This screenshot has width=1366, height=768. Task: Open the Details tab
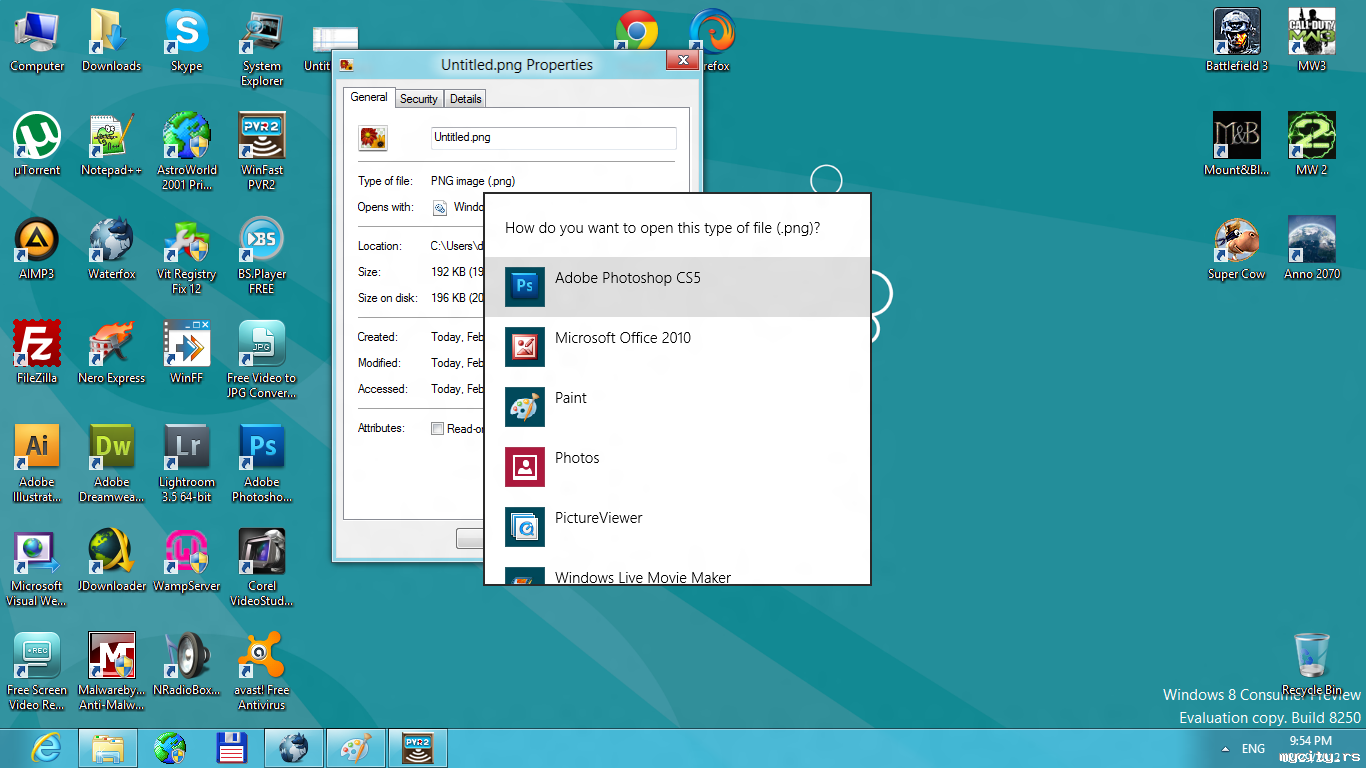click(x=465, y=99)
